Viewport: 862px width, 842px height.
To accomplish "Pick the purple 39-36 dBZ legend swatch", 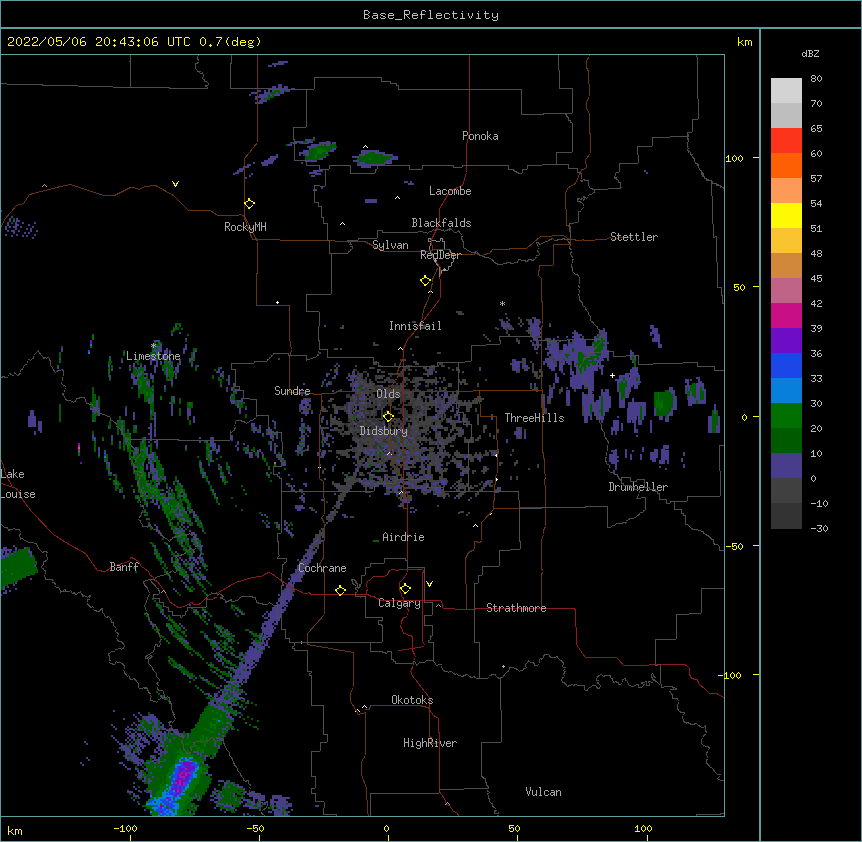I will pos(786,341).
